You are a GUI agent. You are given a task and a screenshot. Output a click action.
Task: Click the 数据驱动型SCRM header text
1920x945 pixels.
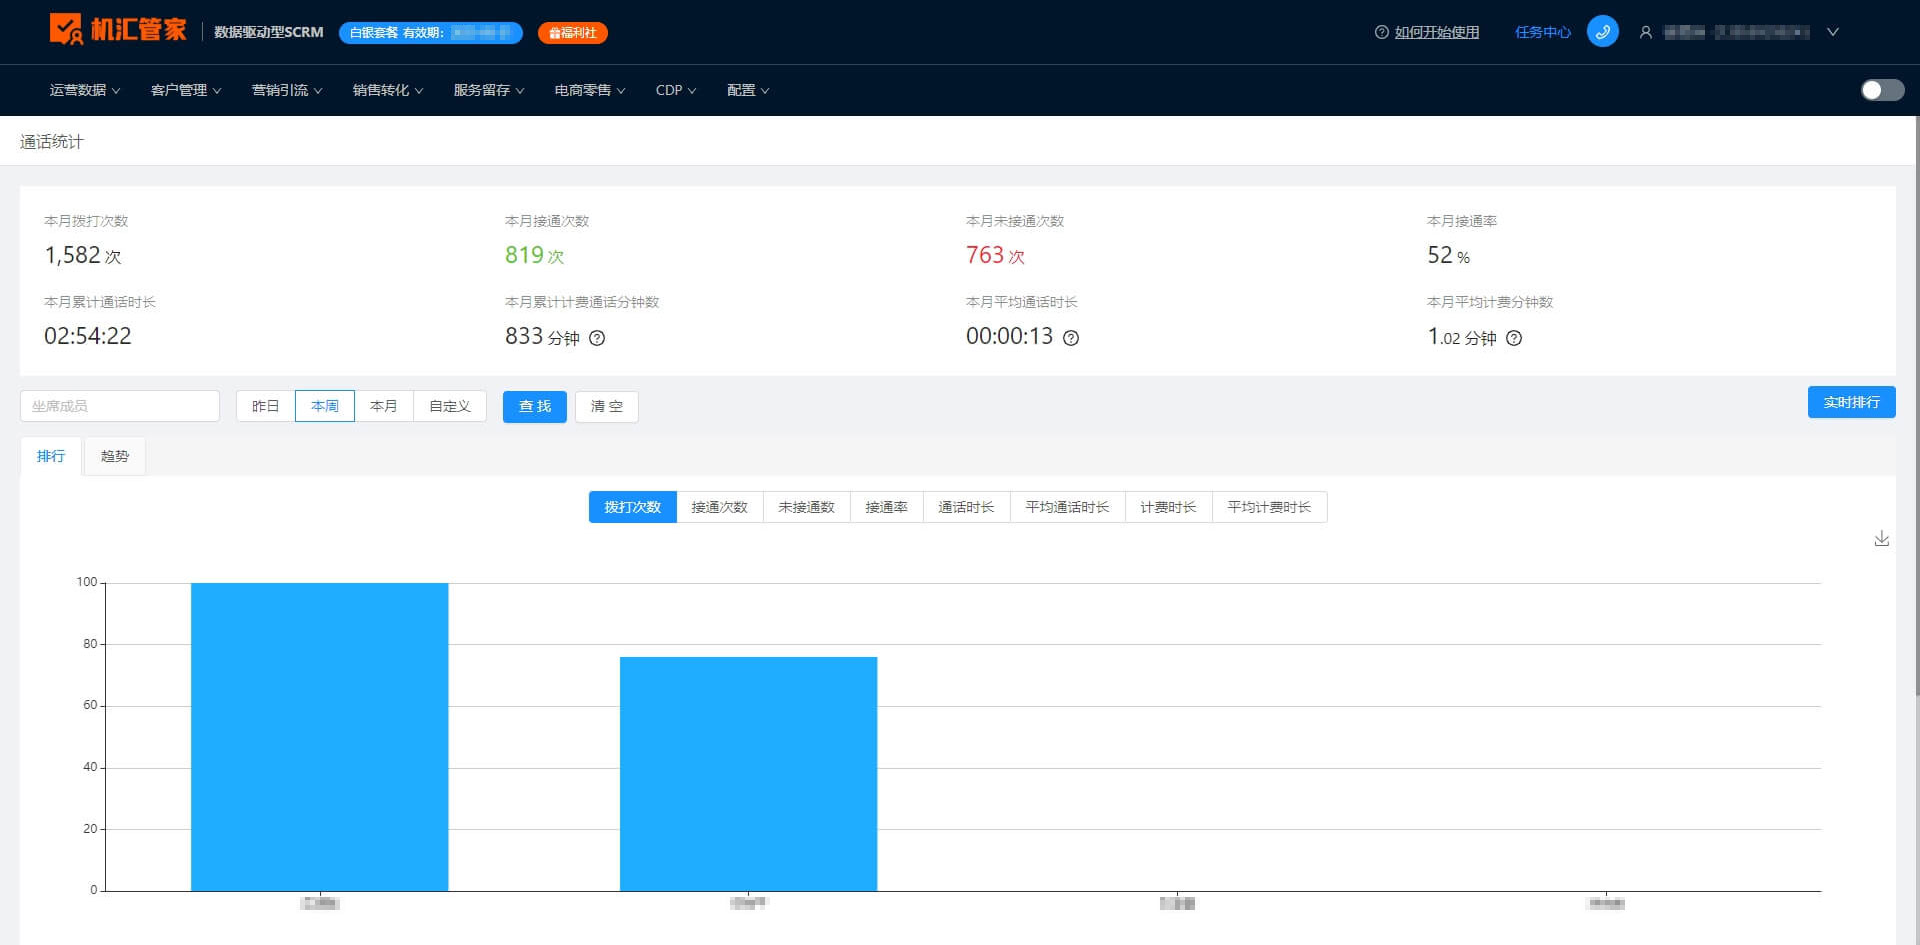coord(269,32)
